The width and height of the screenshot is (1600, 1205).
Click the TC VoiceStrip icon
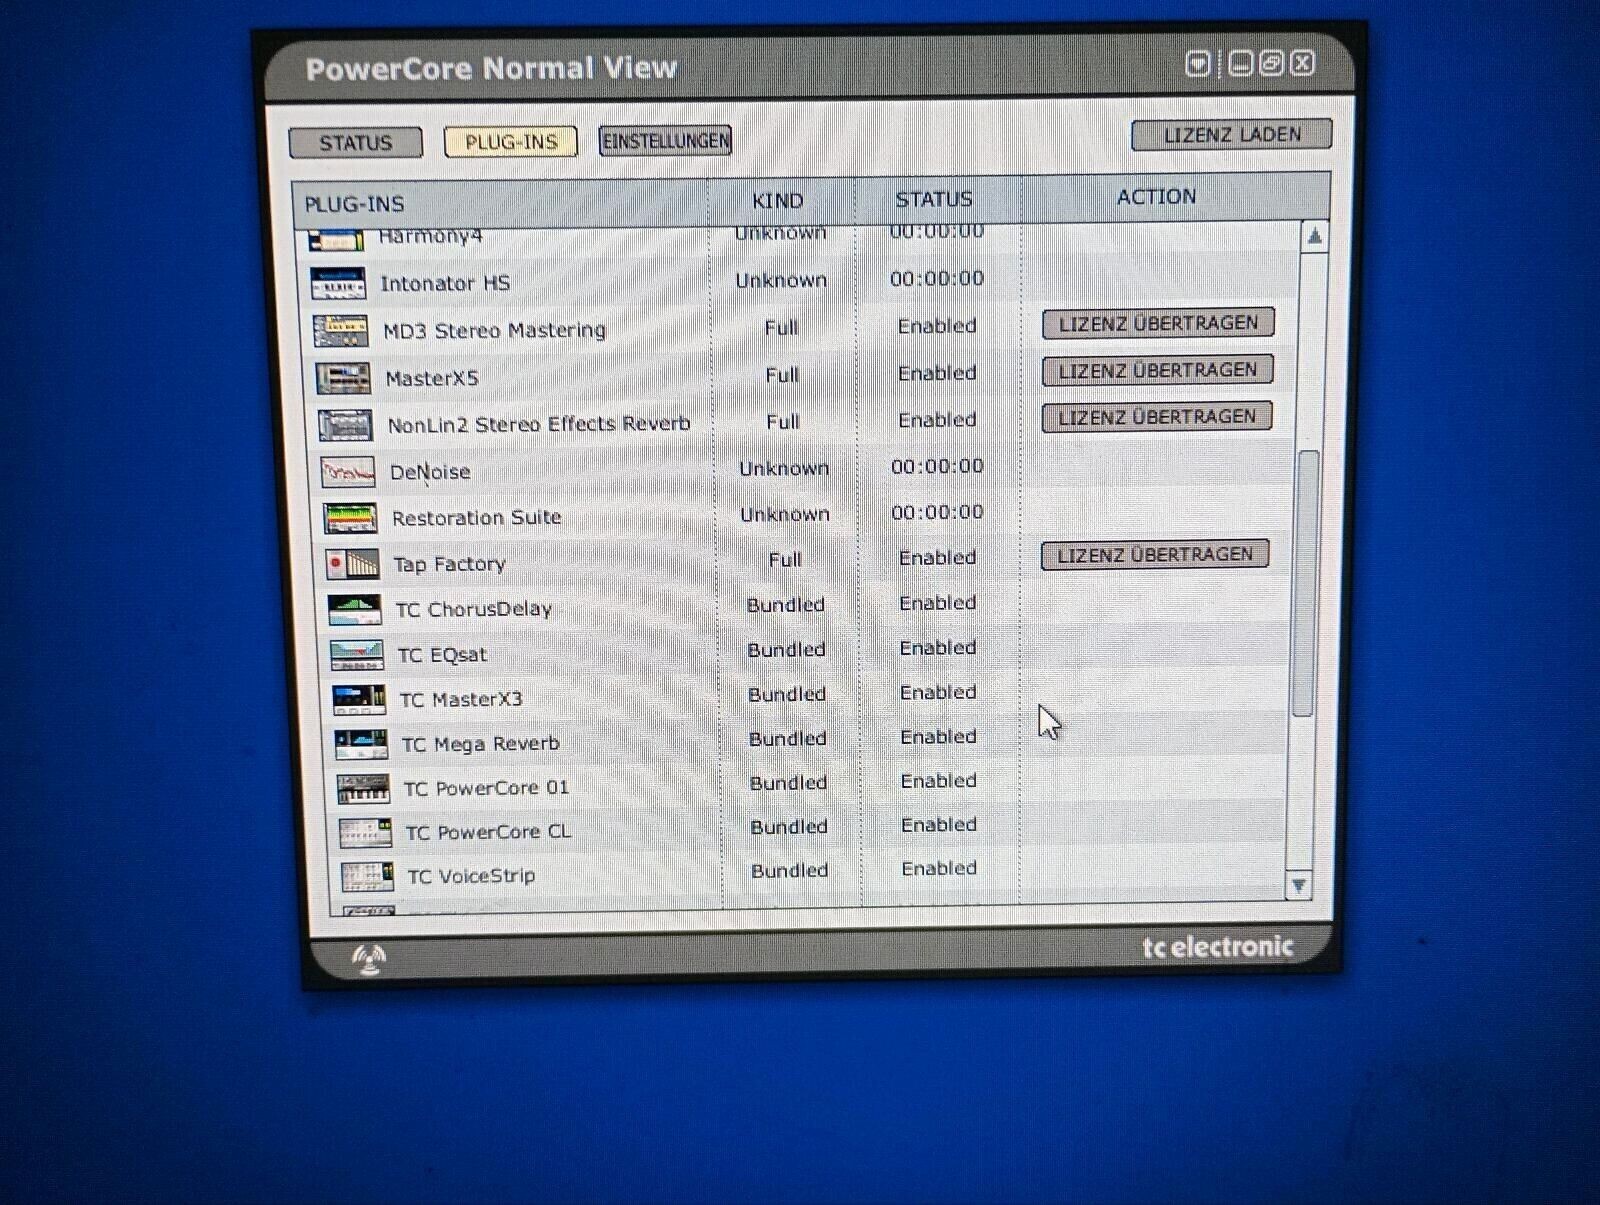367,876
